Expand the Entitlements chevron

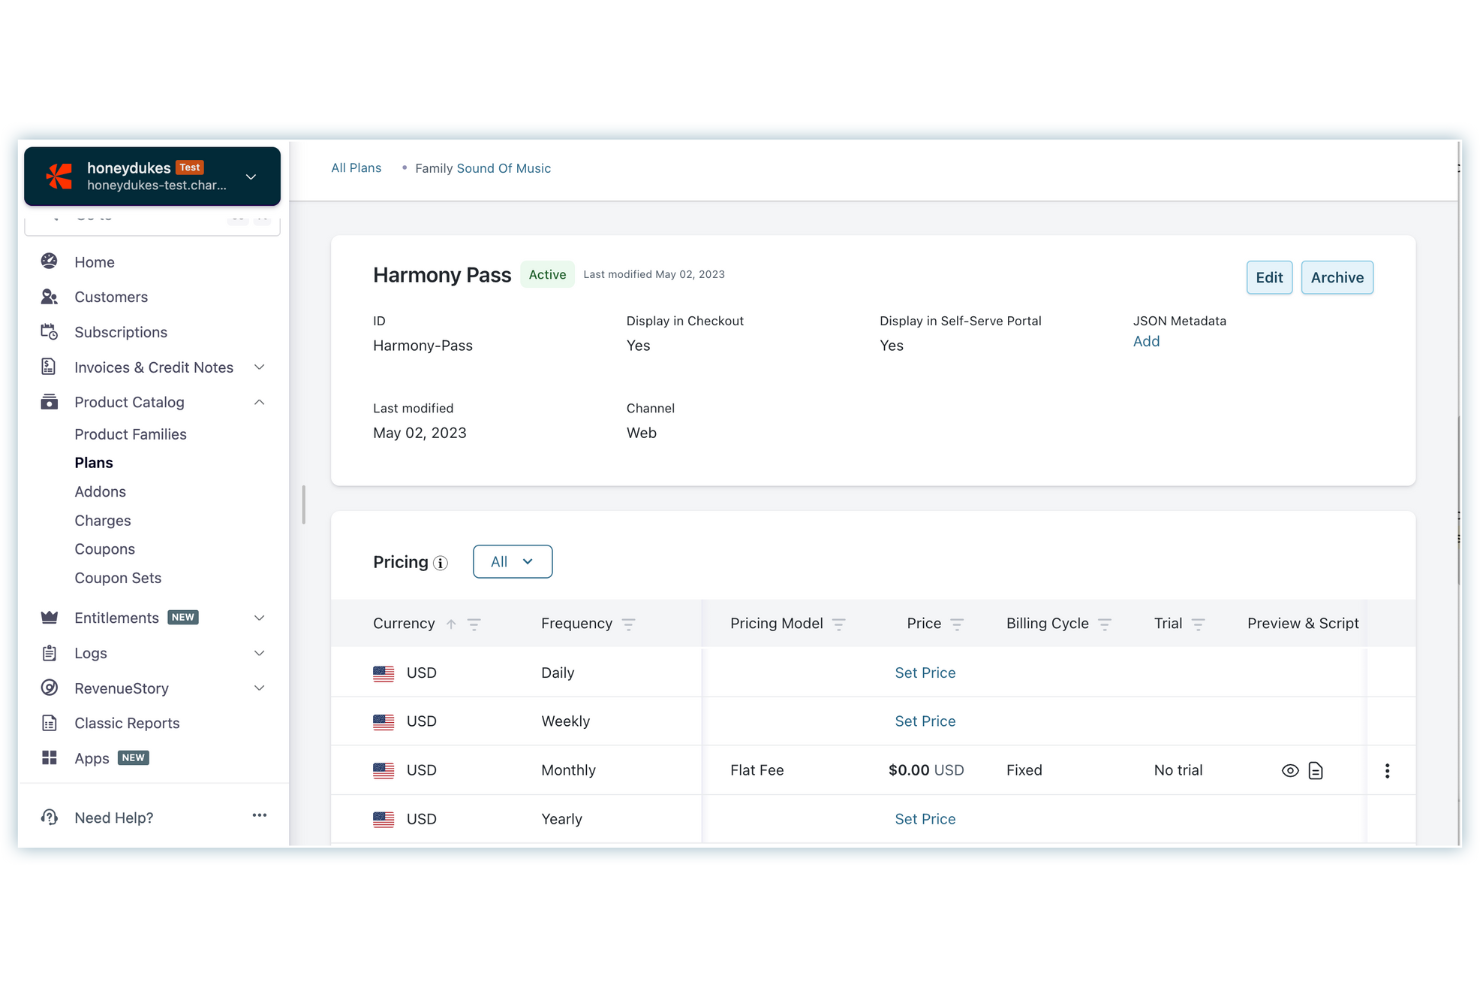pos(259,618)
